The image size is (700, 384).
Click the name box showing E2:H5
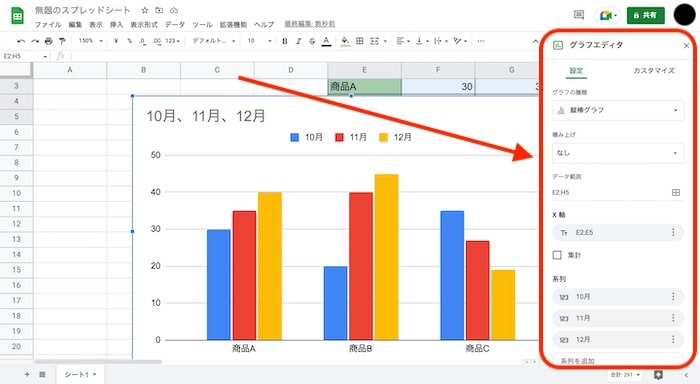coord(25,56)
